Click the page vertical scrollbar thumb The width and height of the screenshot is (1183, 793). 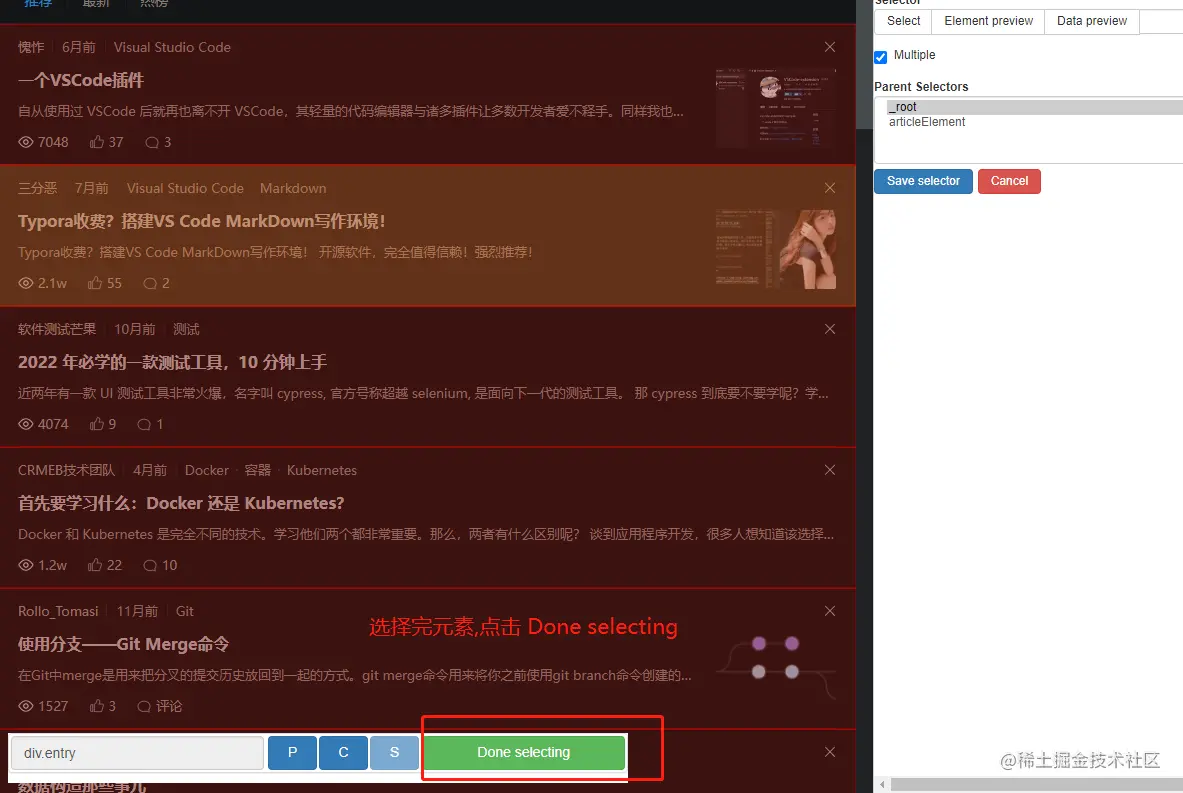[x=865, y=64]
